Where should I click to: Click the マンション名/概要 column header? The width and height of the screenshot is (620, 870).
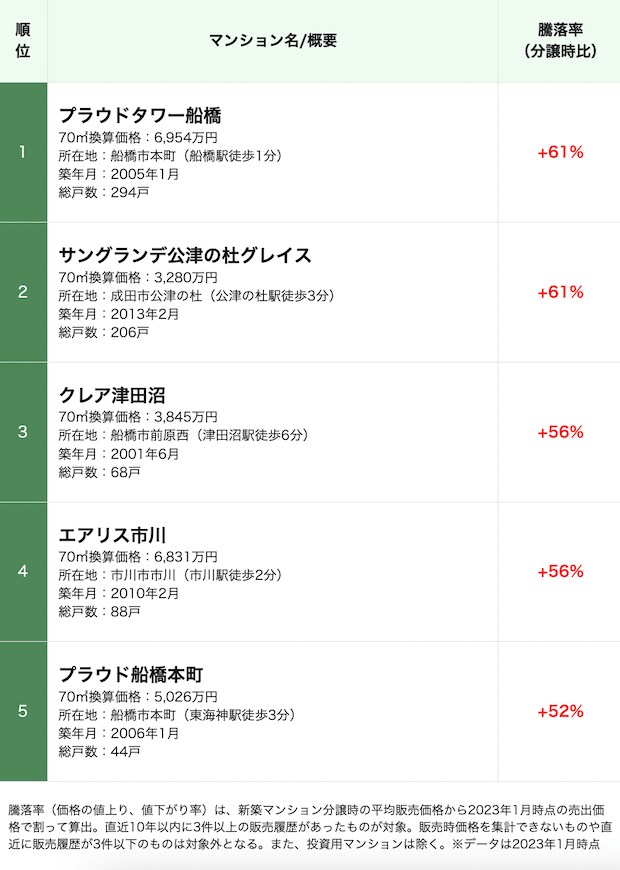(273, 41)
